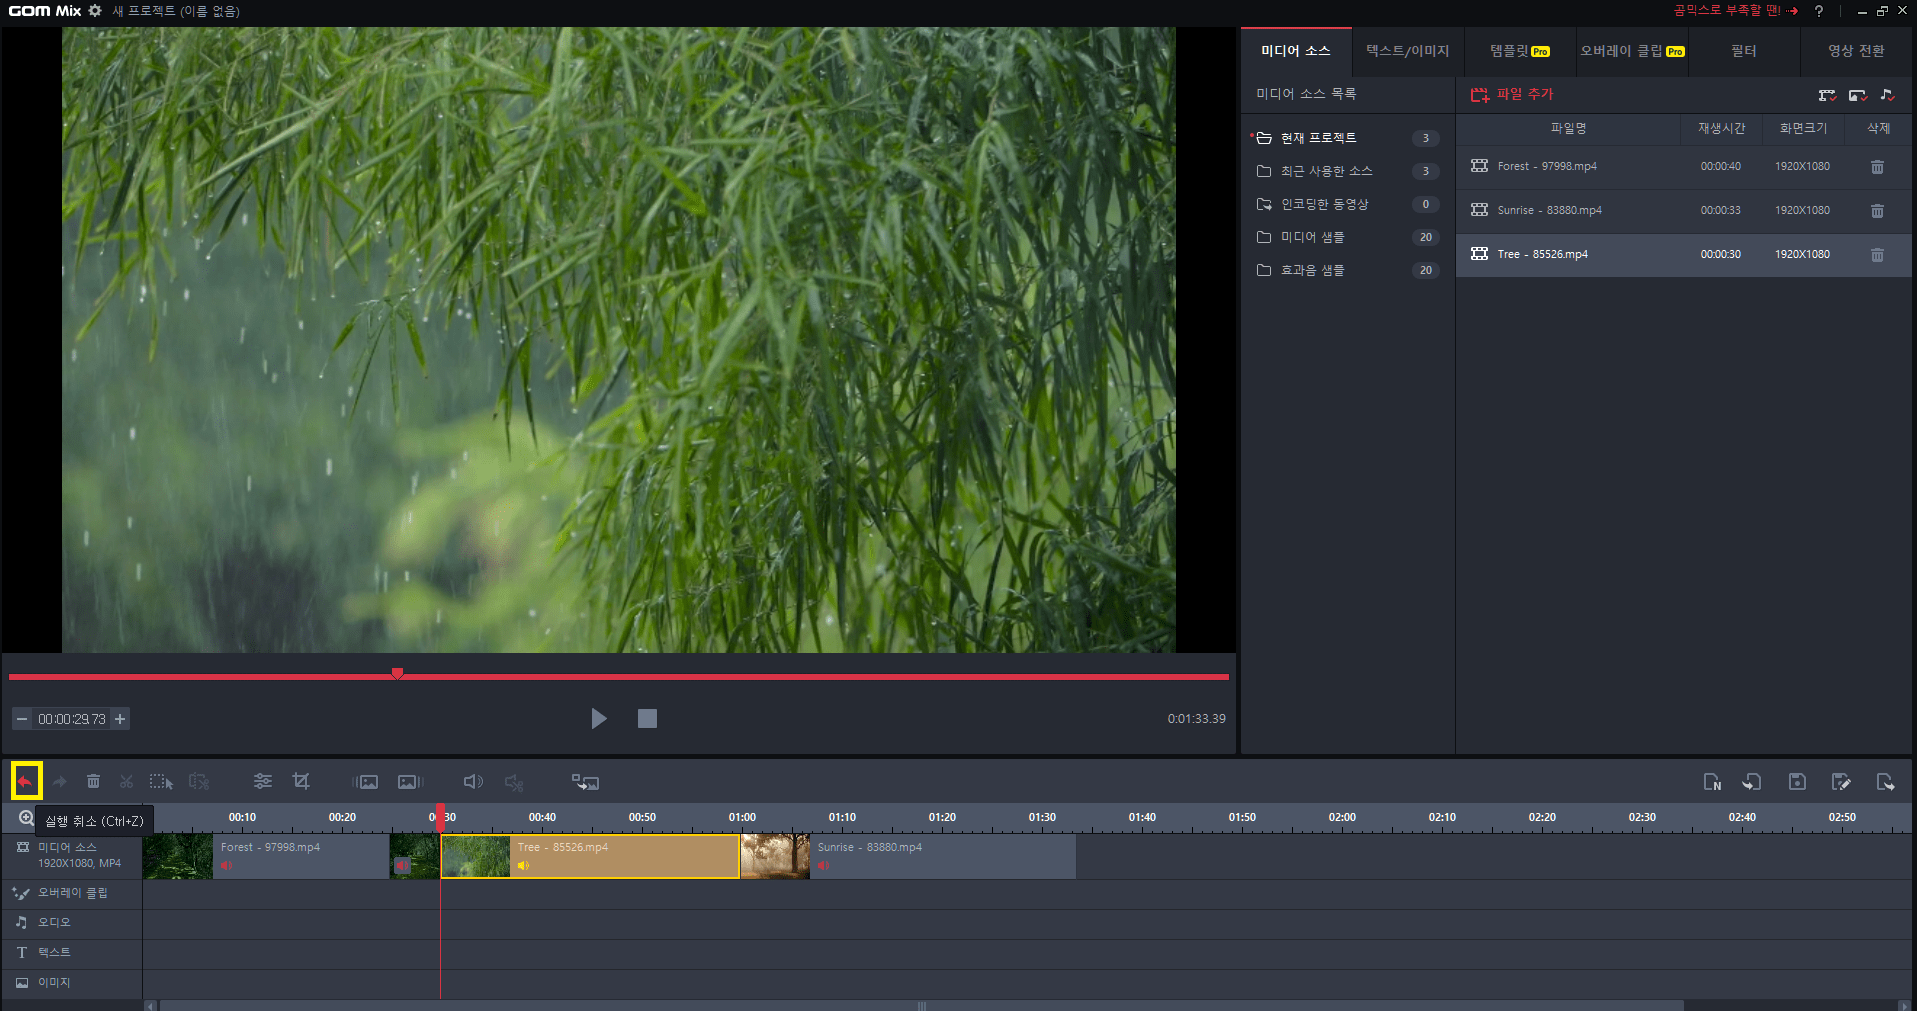1917x1011 pixels.
Task: Open the 효과음 샘플 folder
Action: coord(1347,270)
